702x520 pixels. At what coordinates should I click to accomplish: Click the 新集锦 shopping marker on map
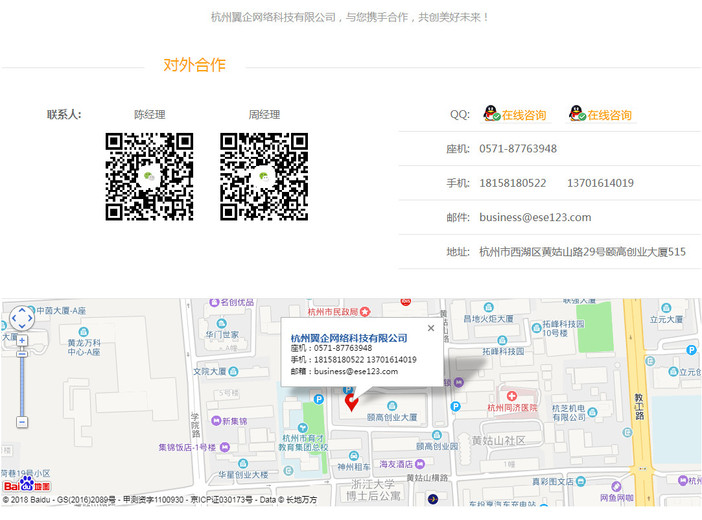pos(214,421)
